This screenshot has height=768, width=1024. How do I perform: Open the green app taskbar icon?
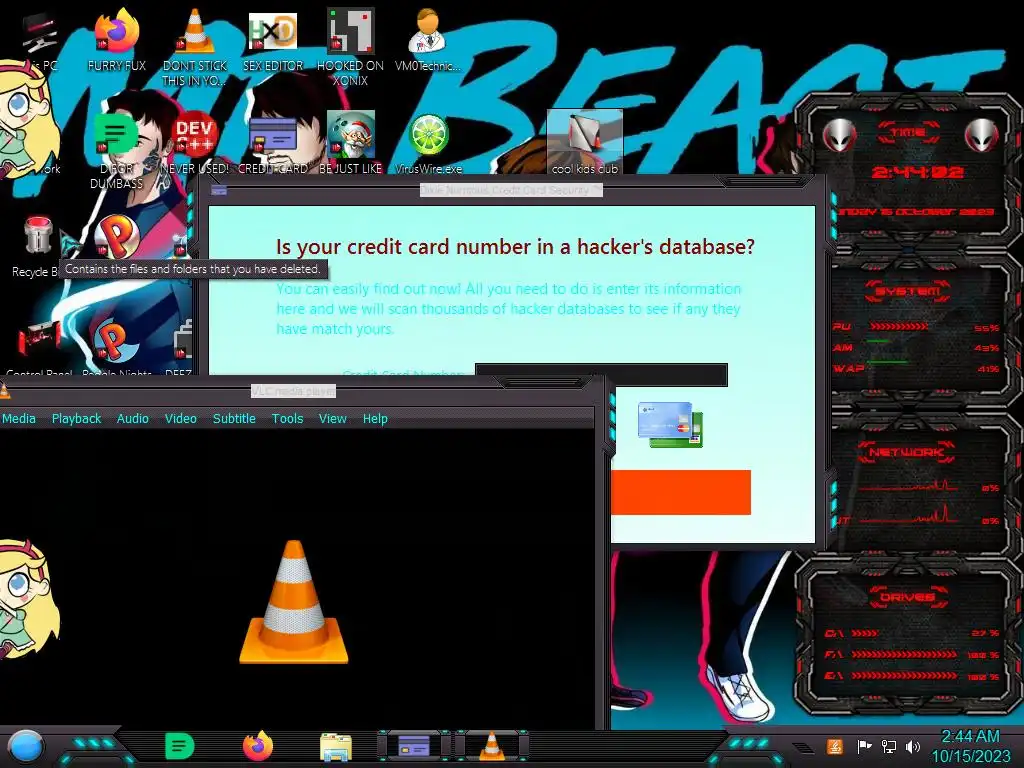180,746
